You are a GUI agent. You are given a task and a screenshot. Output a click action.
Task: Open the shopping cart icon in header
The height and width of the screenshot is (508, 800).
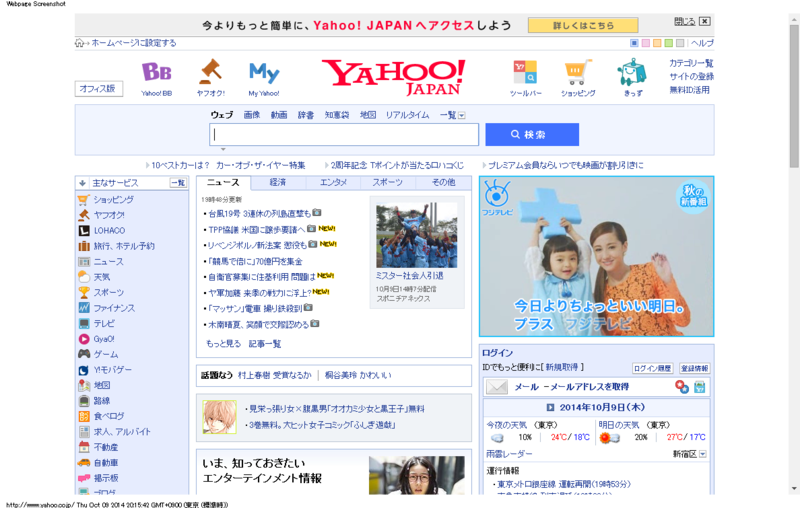(x=578, y=72)
